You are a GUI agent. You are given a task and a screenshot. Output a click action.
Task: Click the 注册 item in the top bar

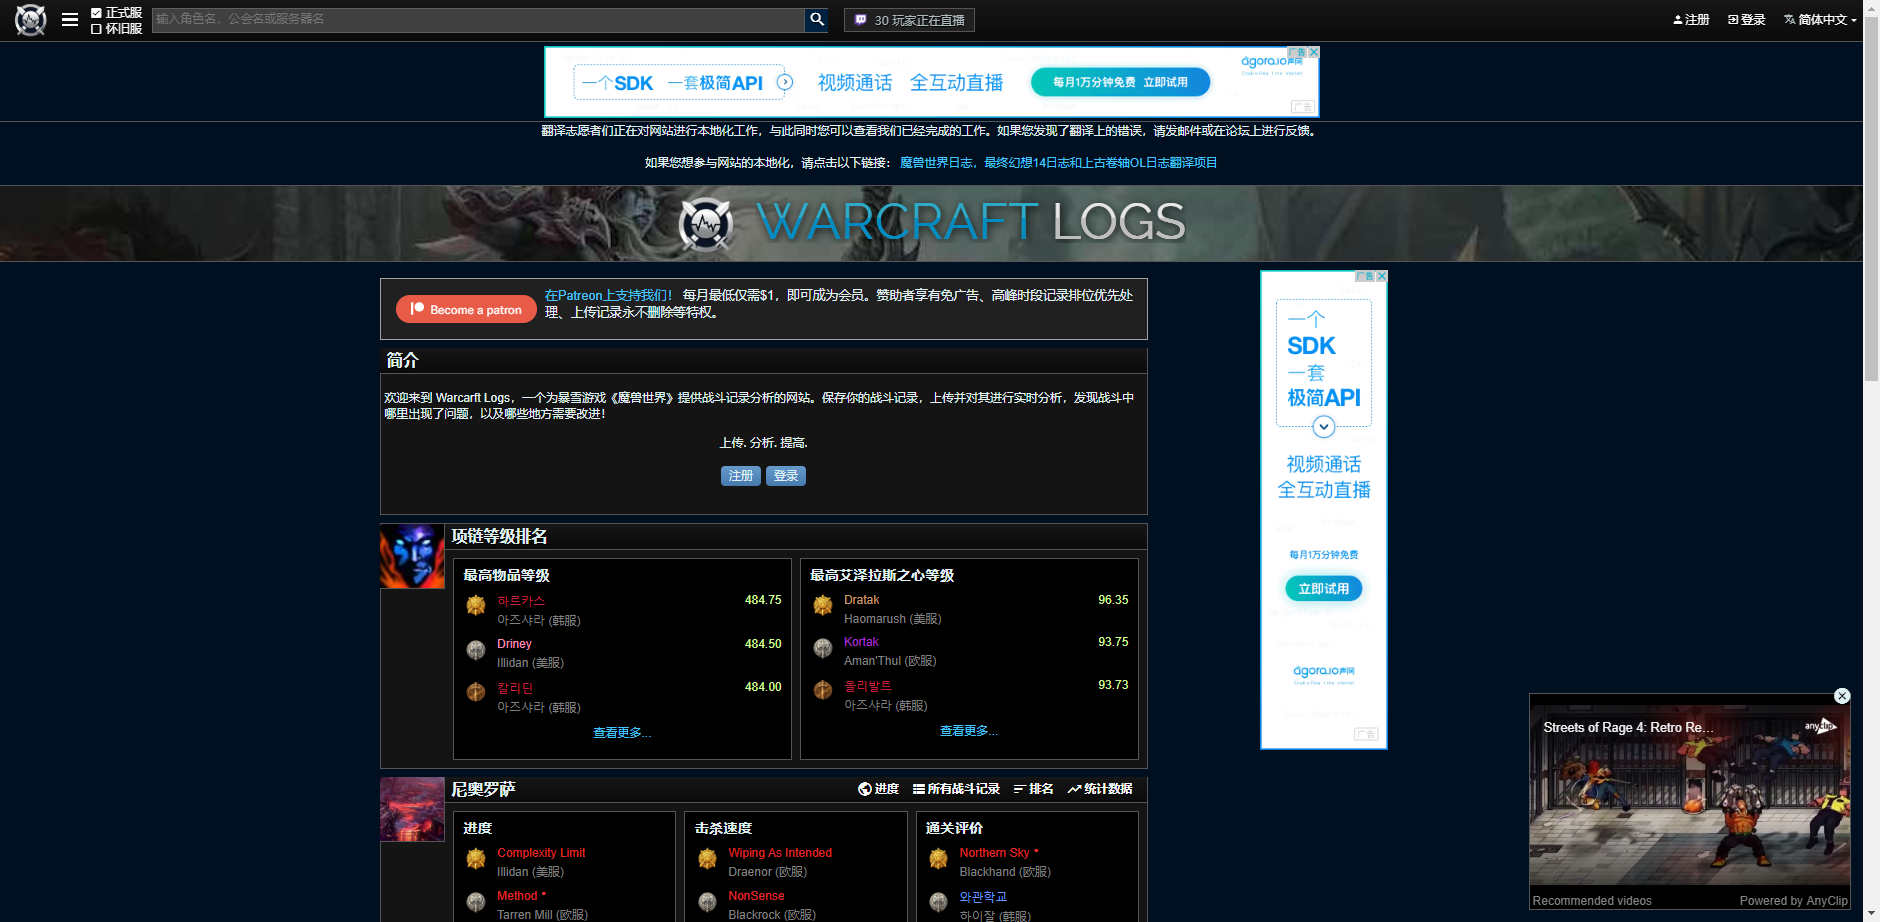pyautogui.click(x=1691, y=19)
